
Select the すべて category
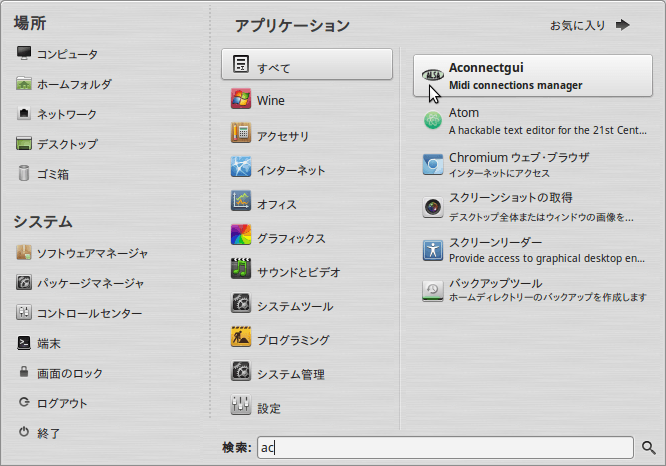click(307, 64)
